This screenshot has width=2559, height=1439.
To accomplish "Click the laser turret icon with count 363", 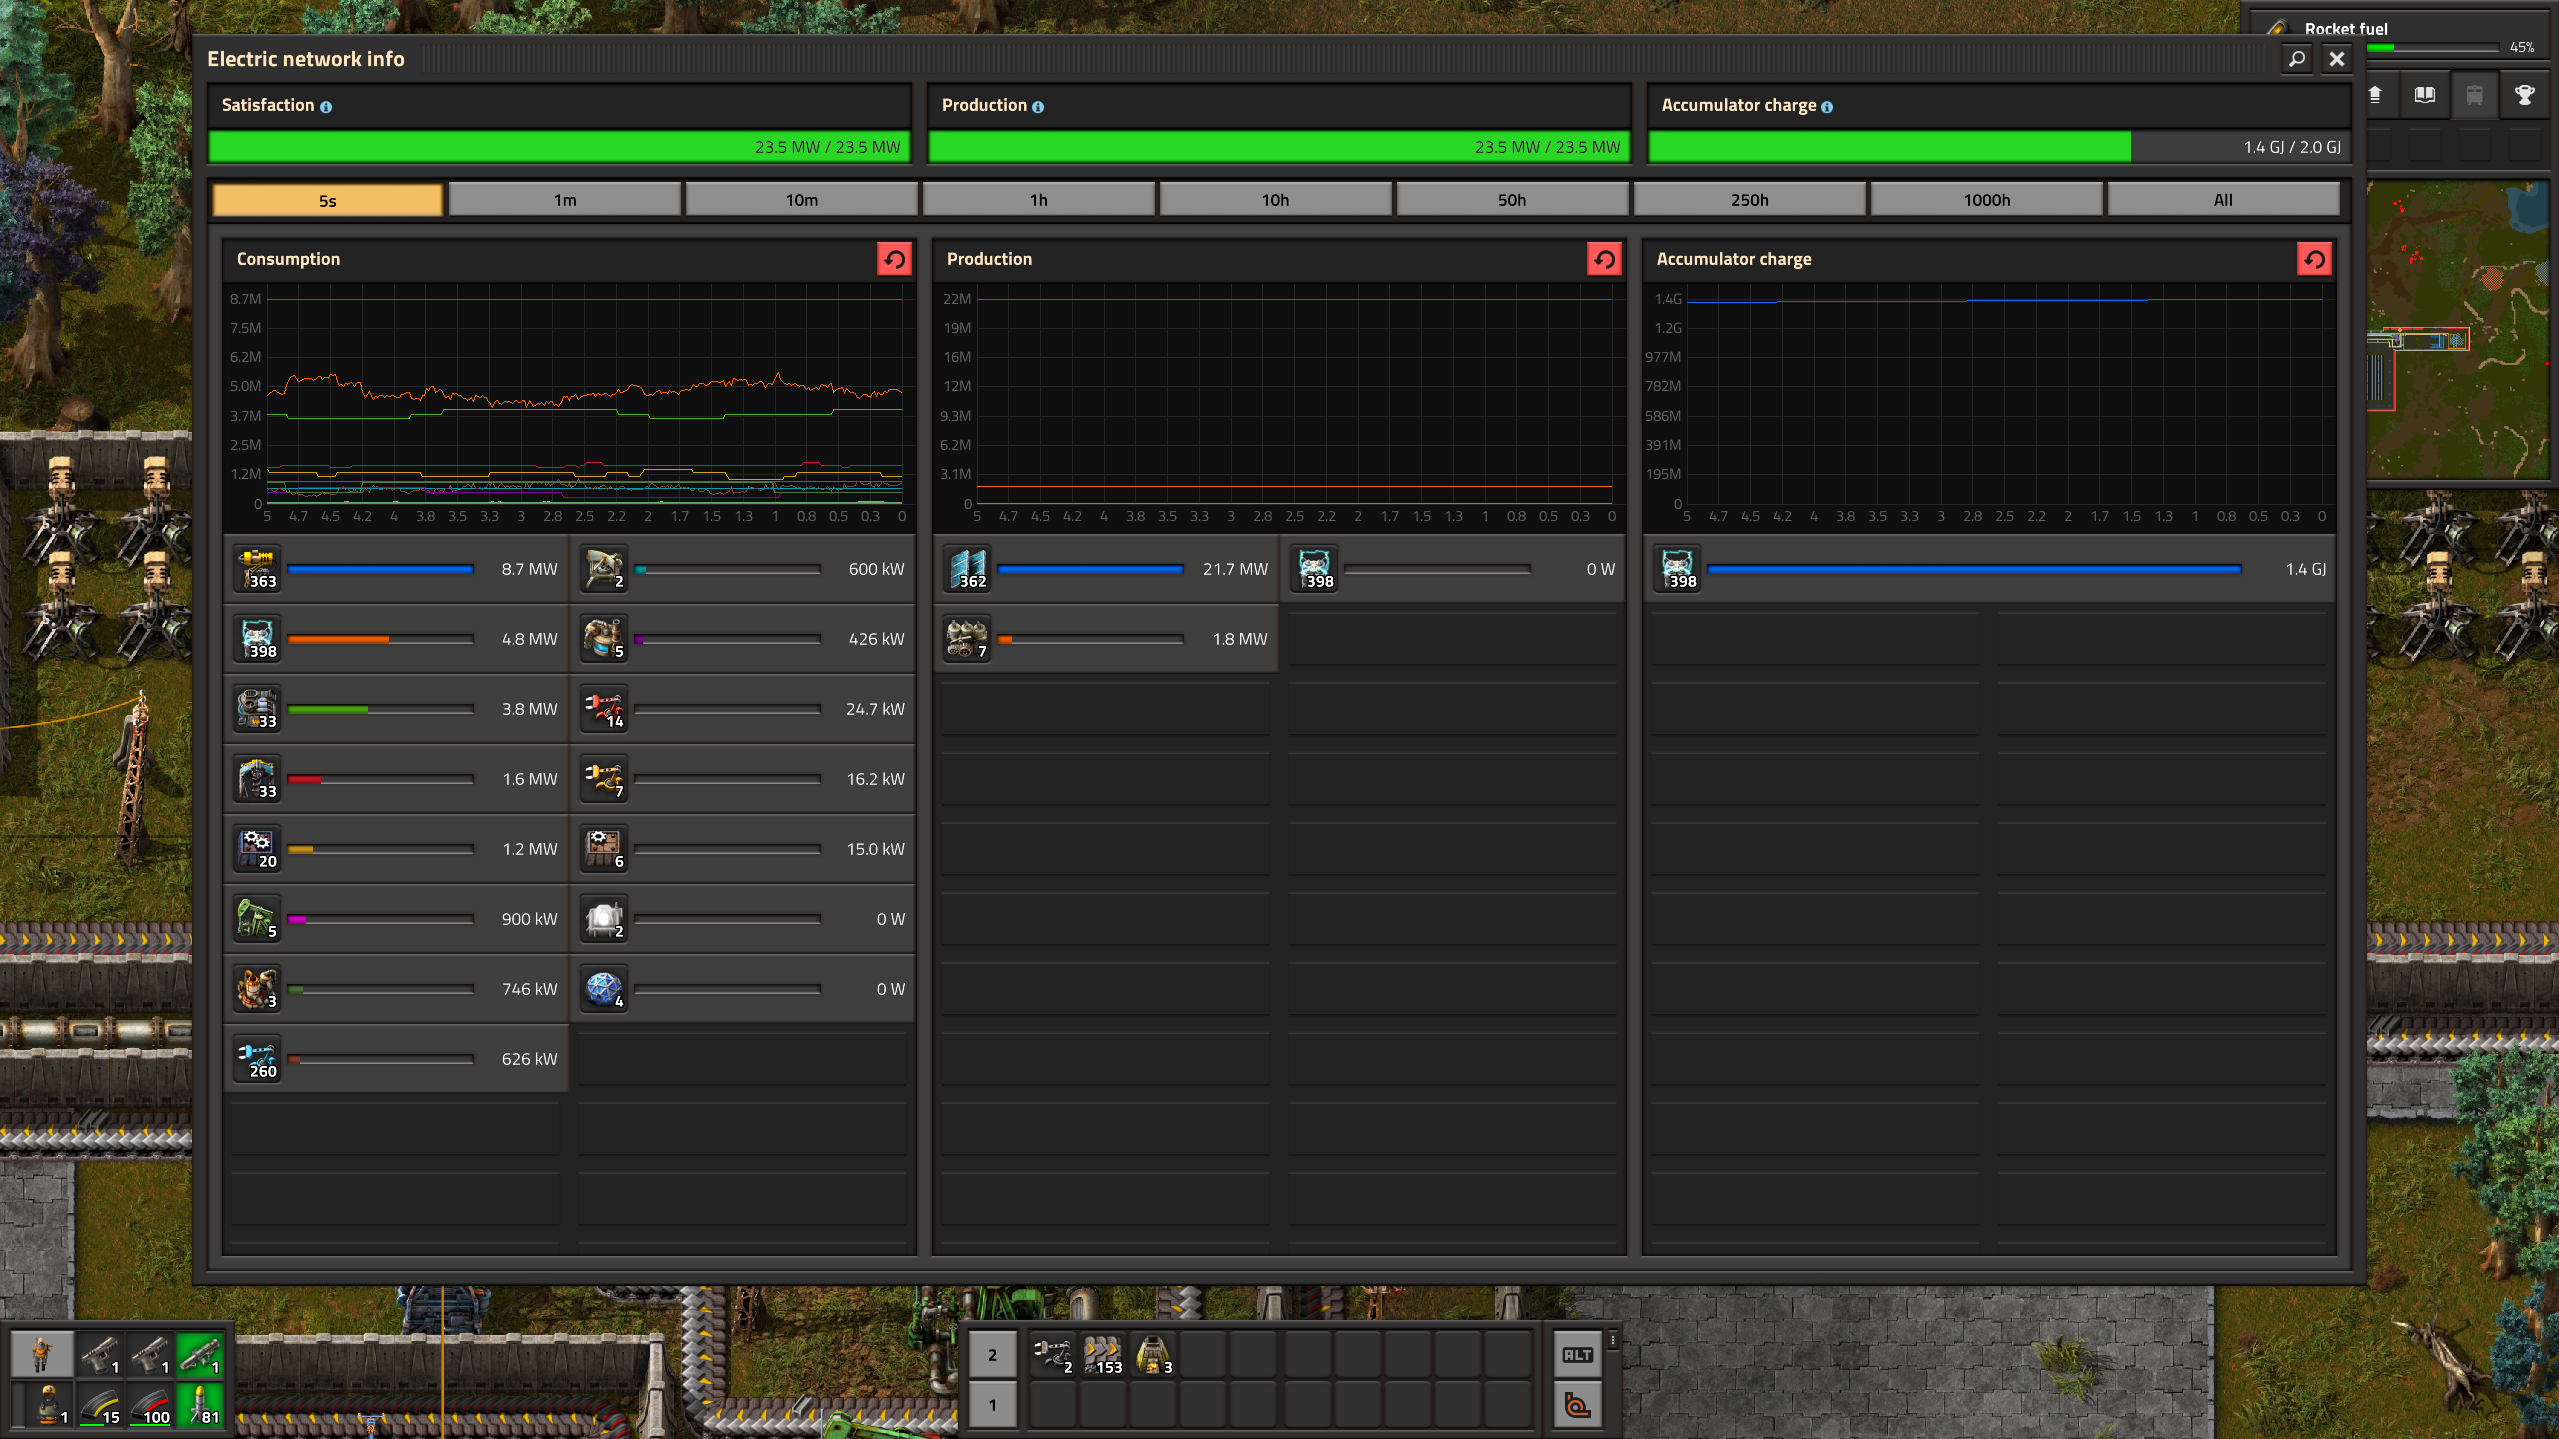I will point(257,568).
